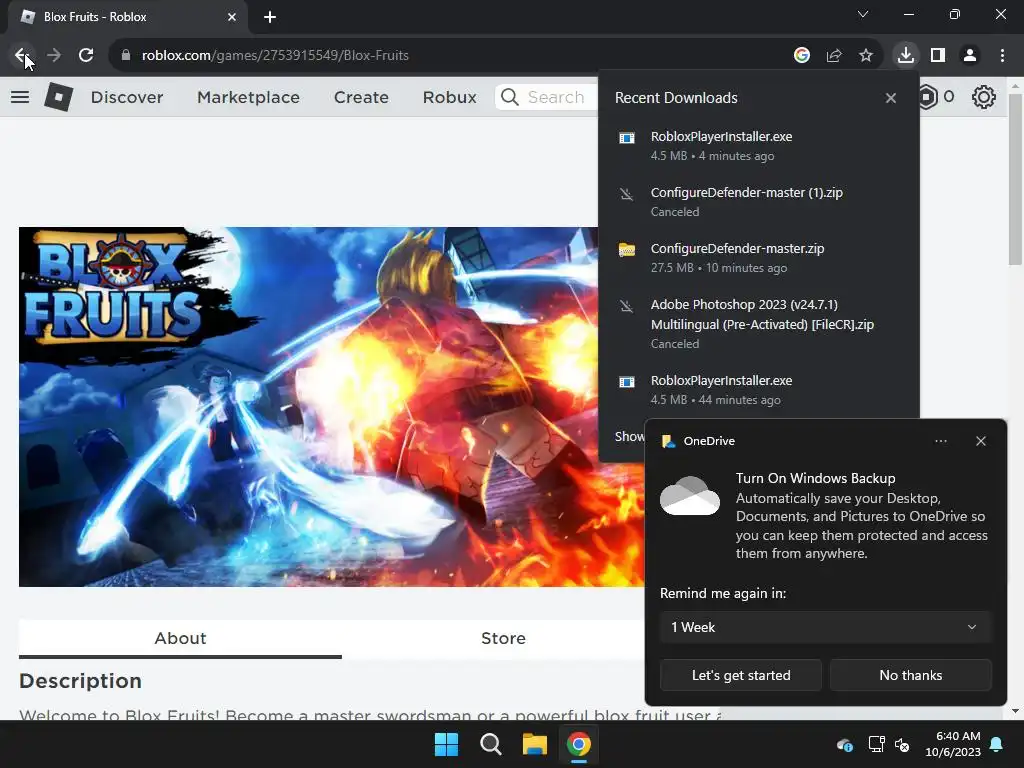Select the canceled ConfigureDefender-master (1).zip entry
Viewport: 1024px width, 768px height.
[x=759, y=202]
